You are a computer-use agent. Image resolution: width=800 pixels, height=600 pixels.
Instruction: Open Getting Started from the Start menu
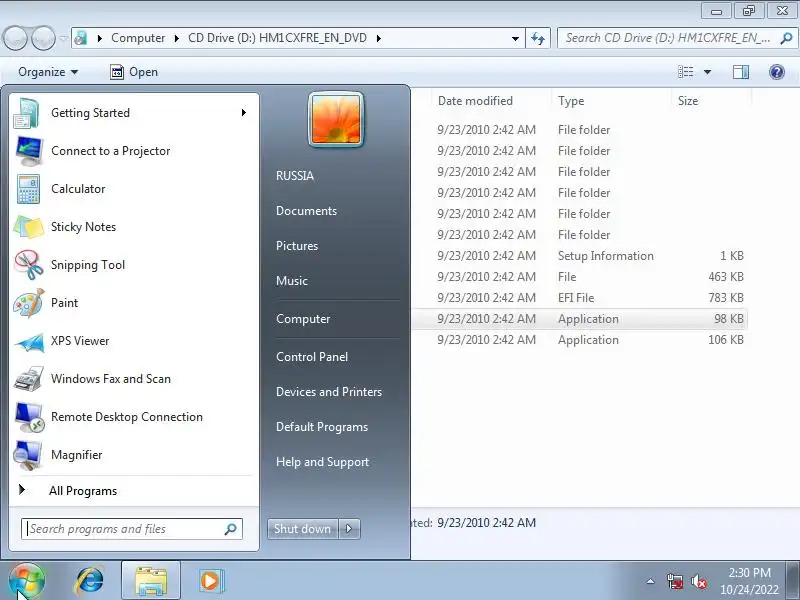pyautogui.click(x=134, y=113)
